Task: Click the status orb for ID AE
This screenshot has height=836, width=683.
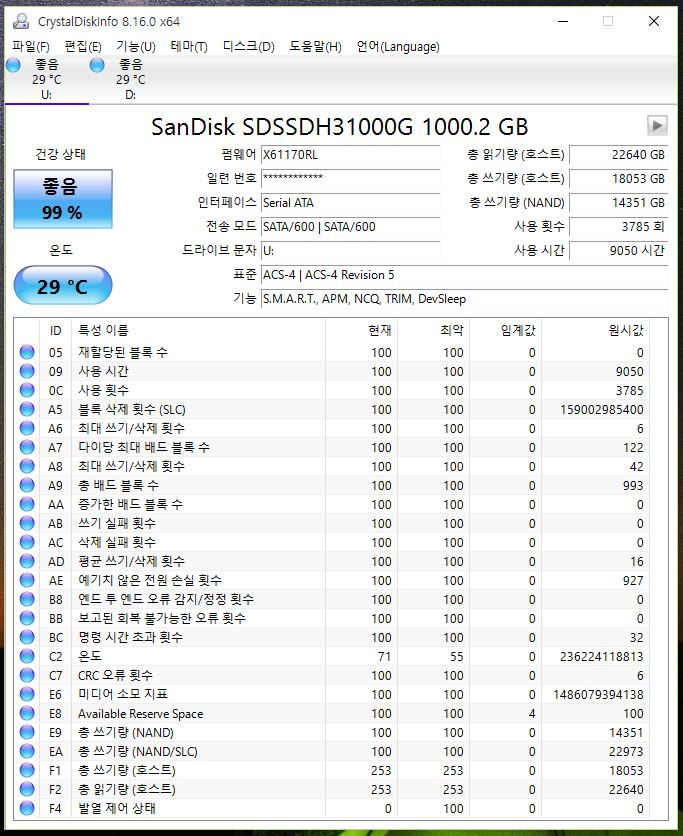Action: (x=27, y=581)
